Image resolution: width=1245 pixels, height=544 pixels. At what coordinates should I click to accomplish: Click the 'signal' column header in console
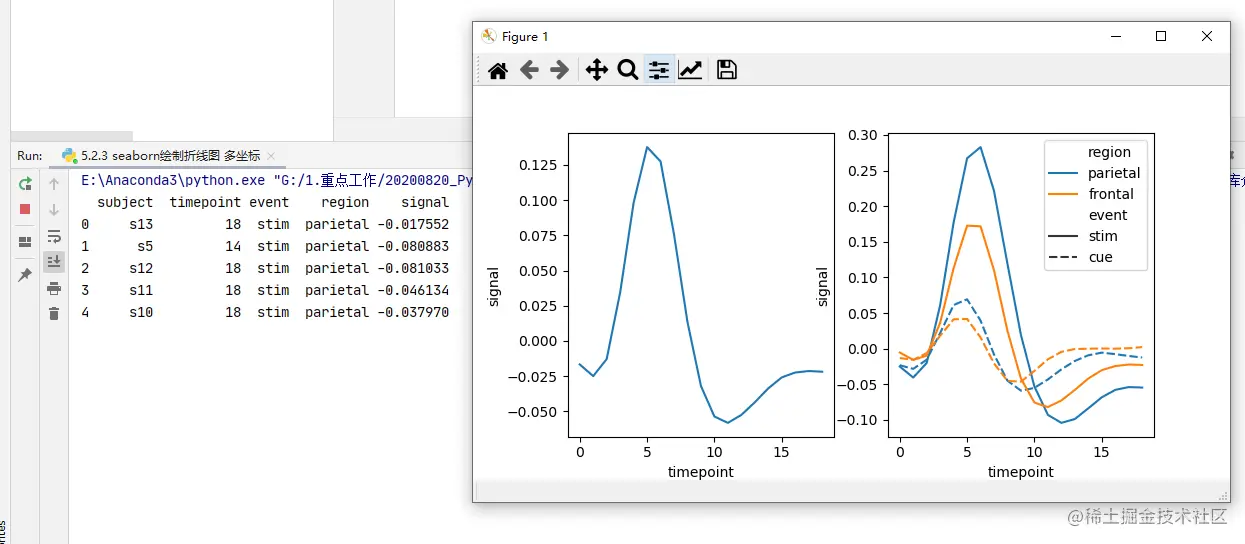coord(425,202)
